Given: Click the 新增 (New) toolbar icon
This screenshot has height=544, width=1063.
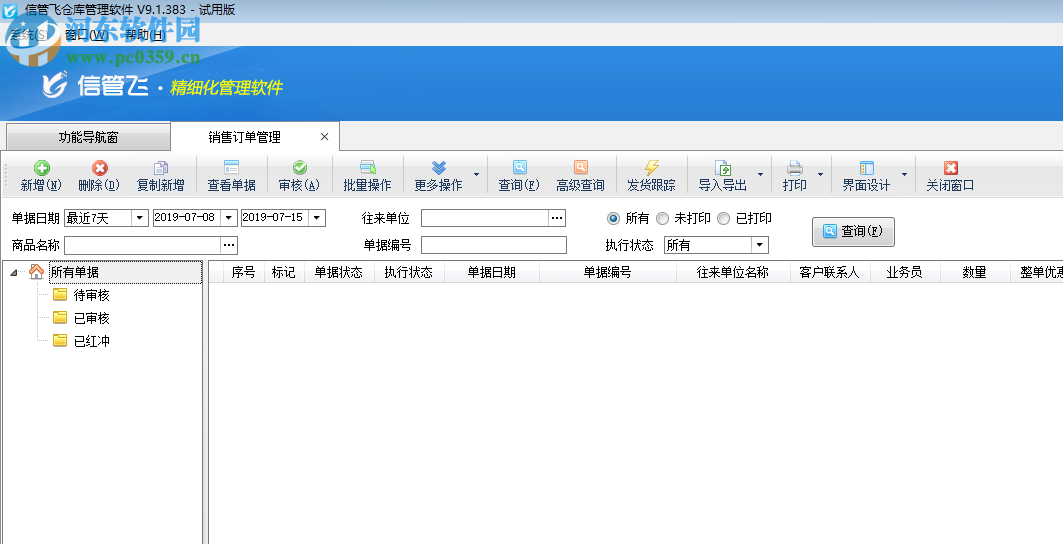Looking at the screenshot, I should click(41, 168).
